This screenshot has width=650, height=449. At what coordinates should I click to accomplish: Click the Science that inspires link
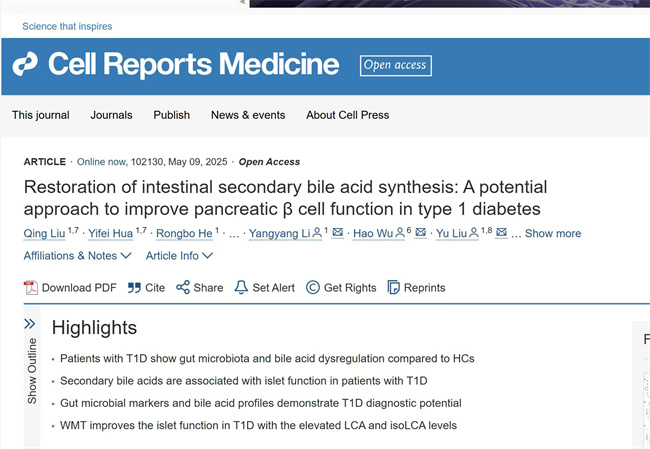67,26
